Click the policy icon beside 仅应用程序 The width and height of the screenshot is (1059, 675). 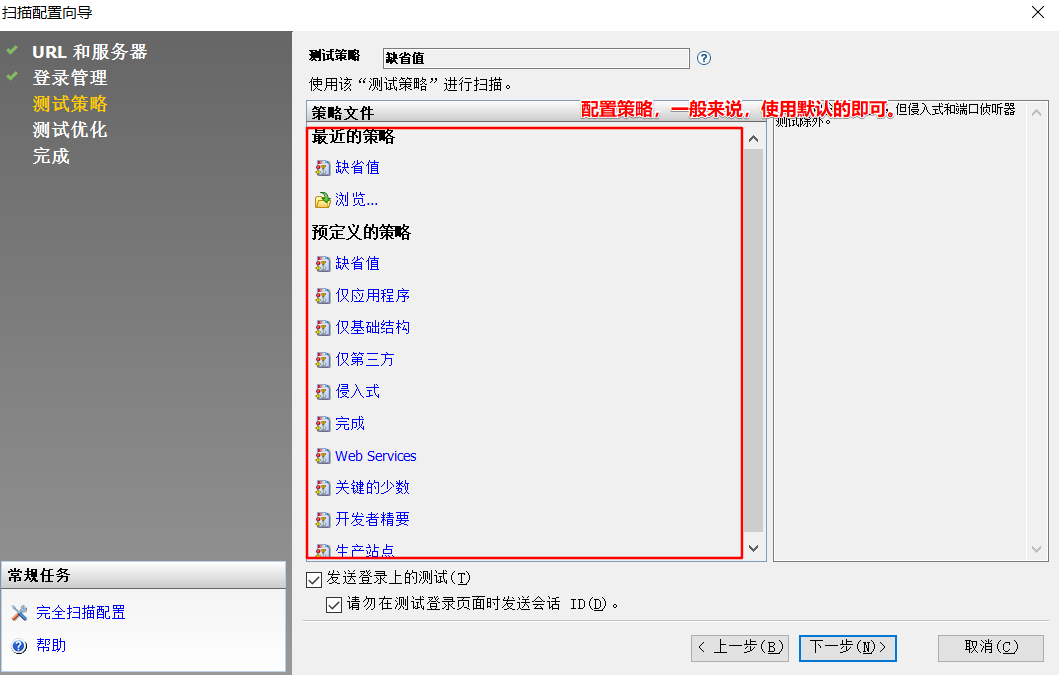click(x=323, y=296)
